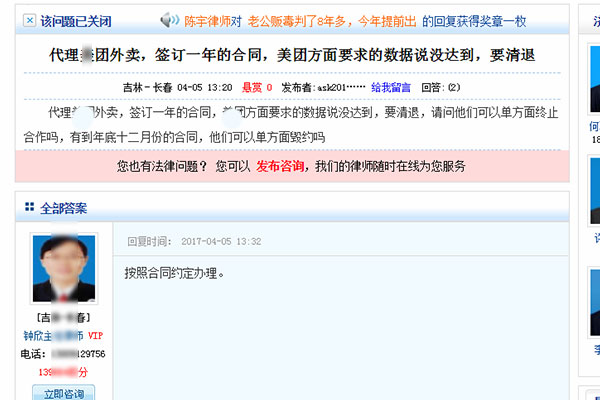Click the 全部答案 grid icon
600x400 pixels.
tap(30, 208)
